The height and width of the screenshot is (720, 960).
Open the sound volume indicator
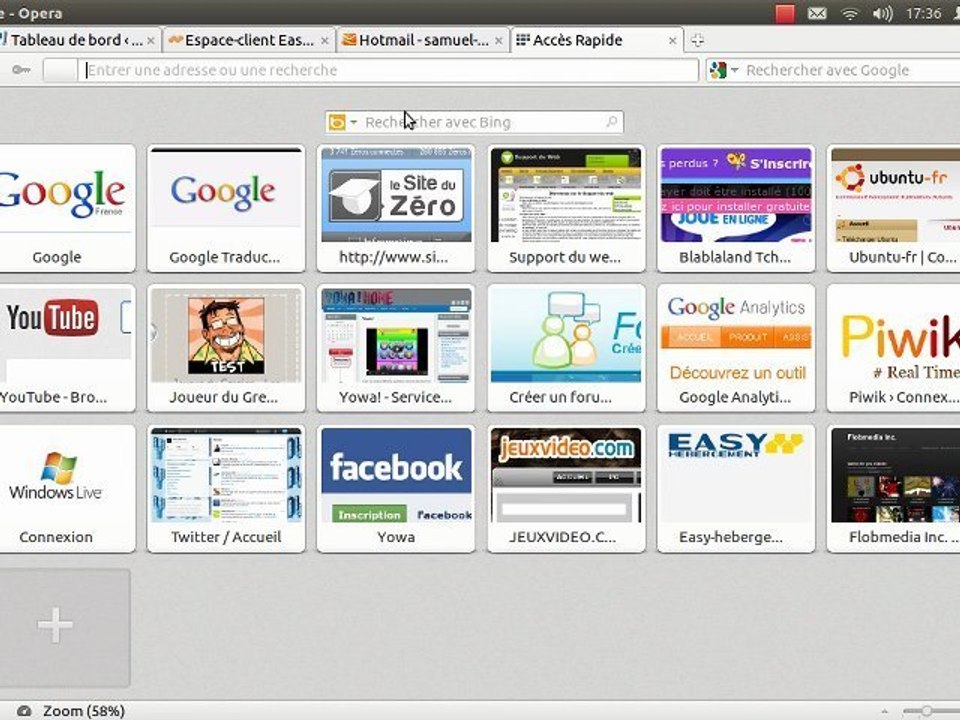point(882,13)
